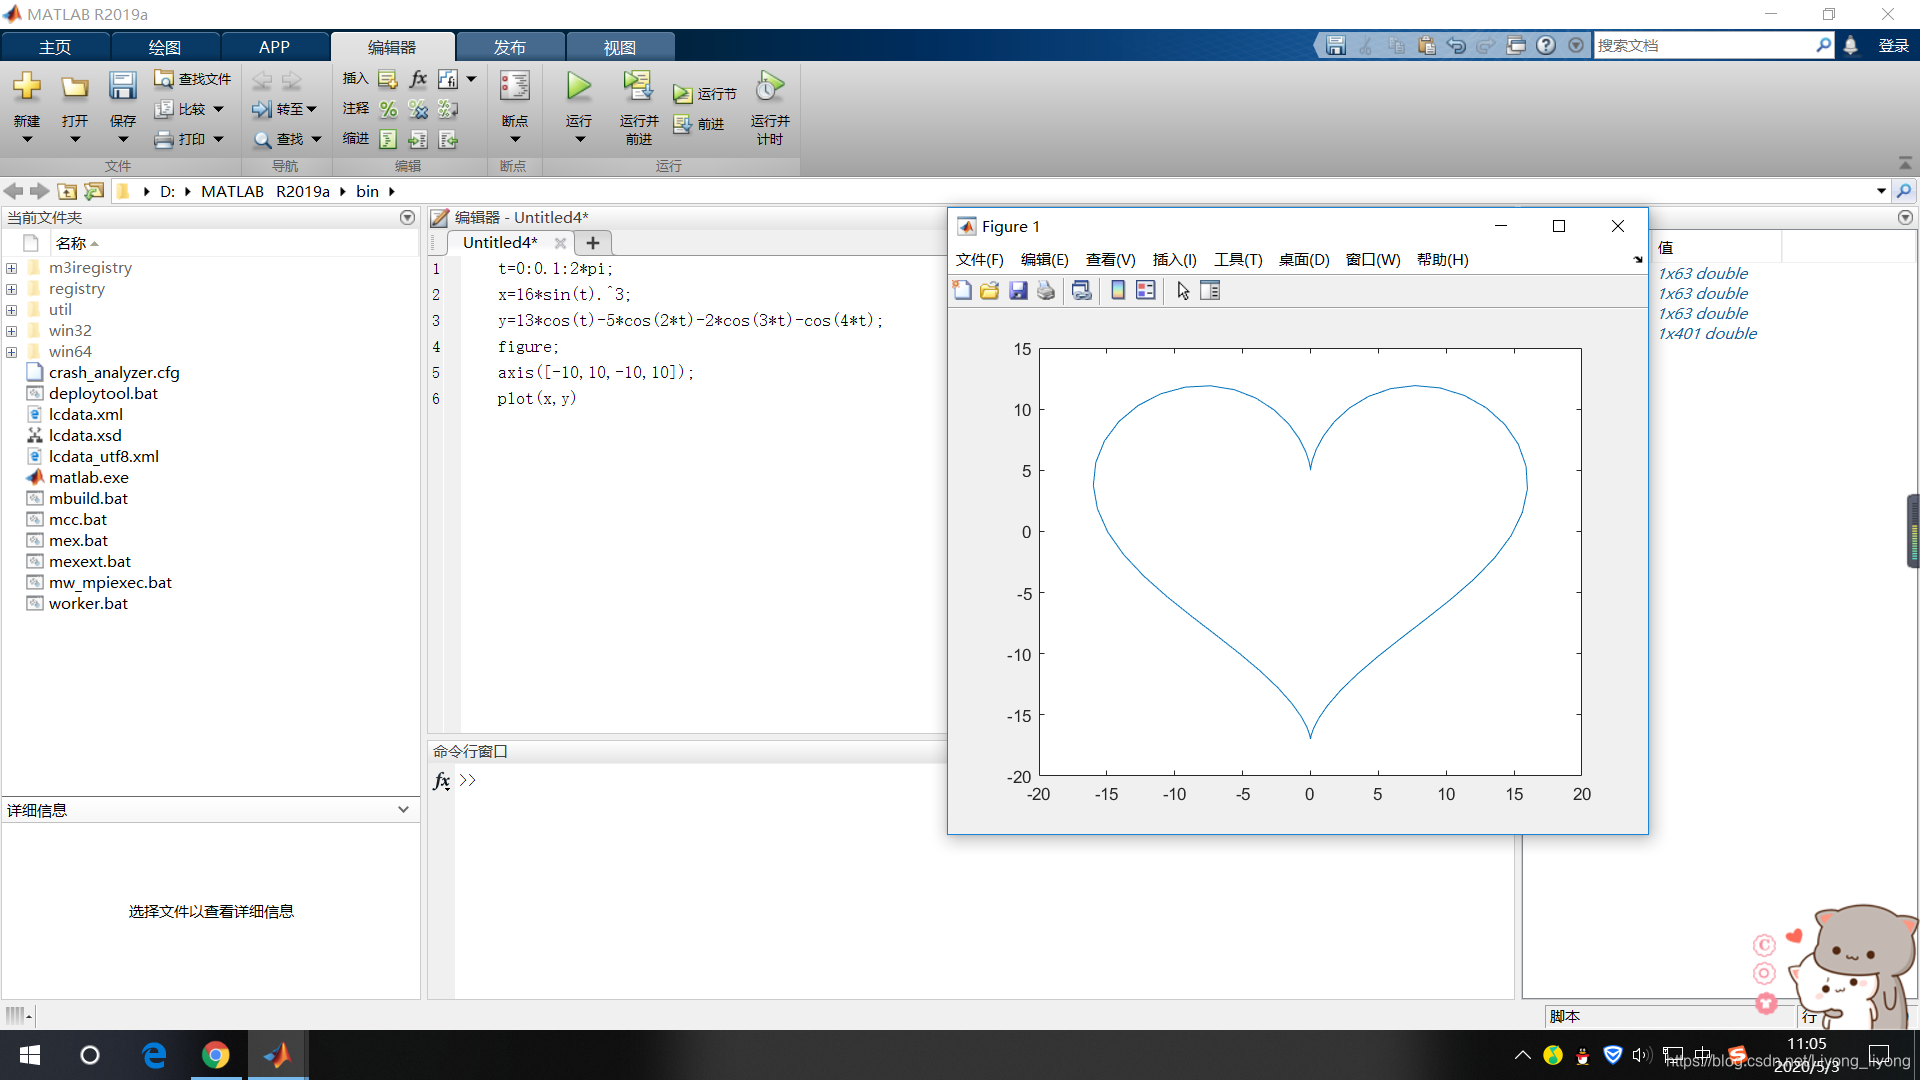The height and width of the screenshot is (1080, 1920).
Task: Click Insert Legend icon in Figure toolbar
Action: (1146, 291)
